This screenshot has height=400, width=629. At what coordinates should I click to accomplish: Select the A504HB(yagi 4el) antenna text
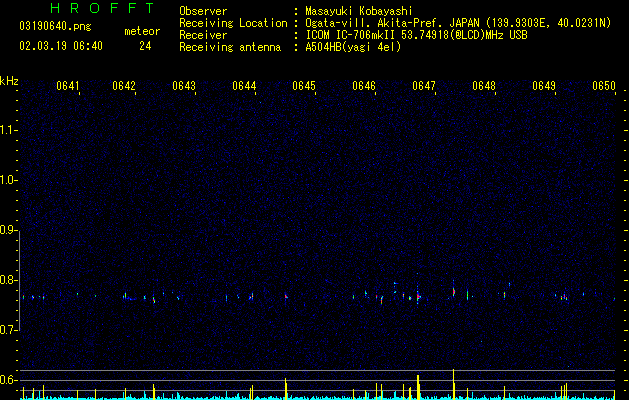(x=353, y=47)
